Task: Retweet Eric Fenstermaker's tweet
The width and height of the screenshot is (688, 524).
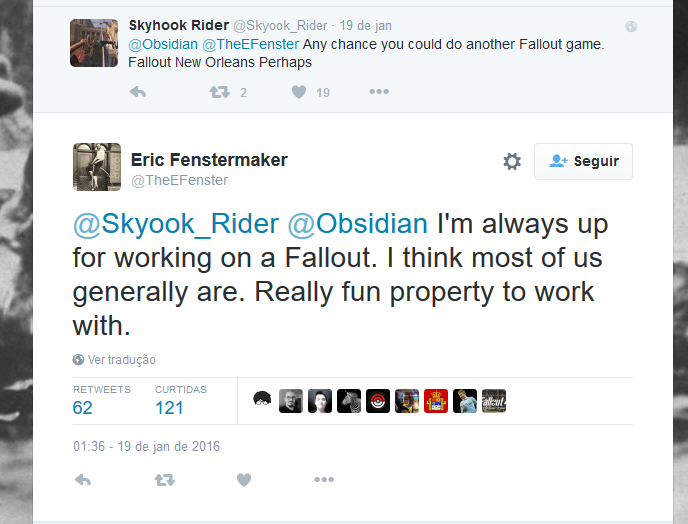Action: point(165,480)
